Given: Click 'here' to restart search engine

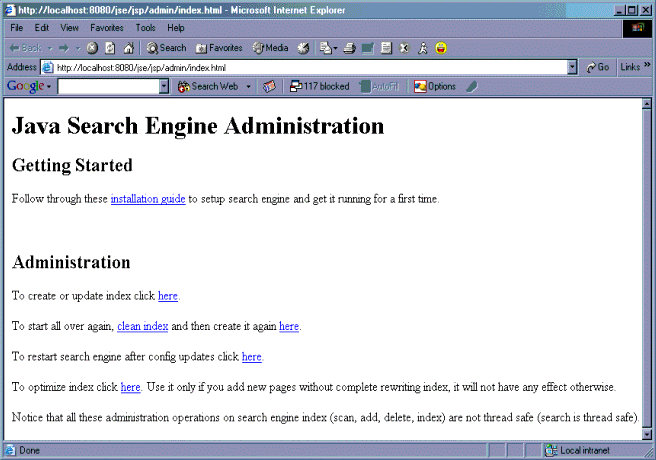Looking at the screenshot, I should click(x=252, y=356).
